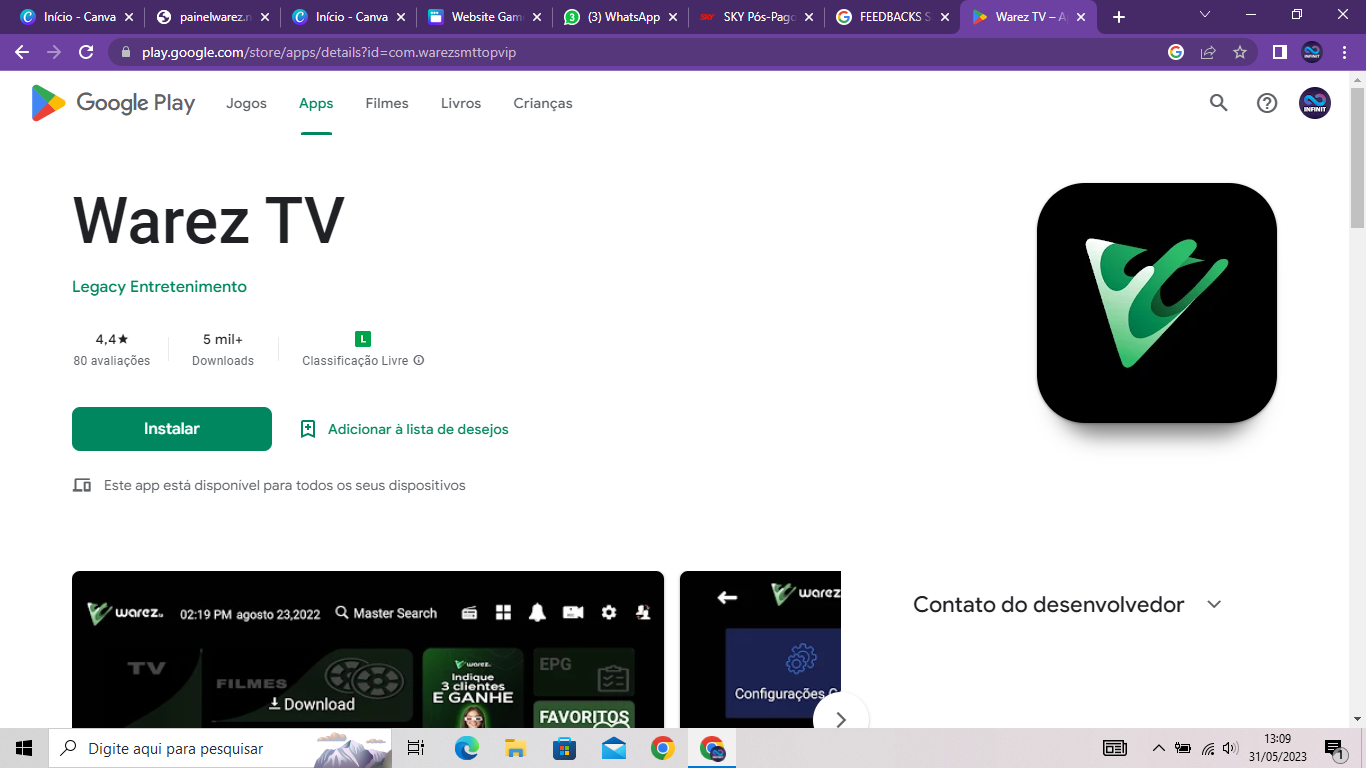Click the Instalar button
This screenshot has height=768, width=1366.
point(172,429)
